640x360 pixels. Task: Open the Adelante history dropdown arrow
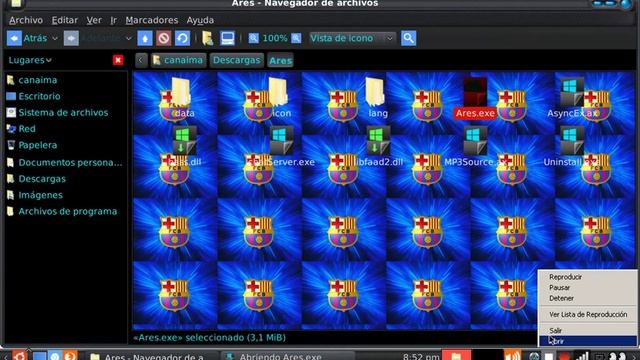[x=128, y=38]
